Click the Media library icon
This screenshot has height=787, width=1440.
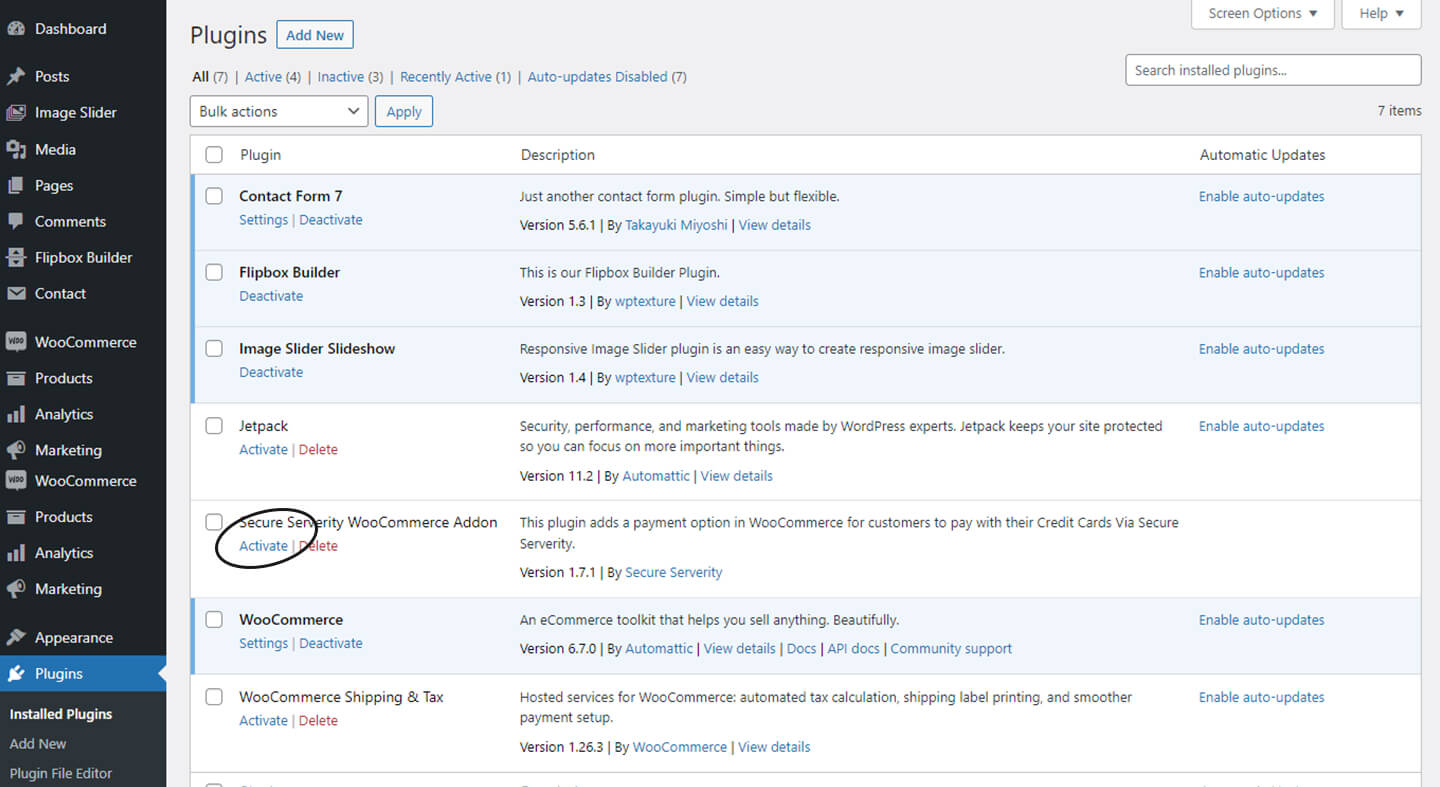(x=16, y=149)
